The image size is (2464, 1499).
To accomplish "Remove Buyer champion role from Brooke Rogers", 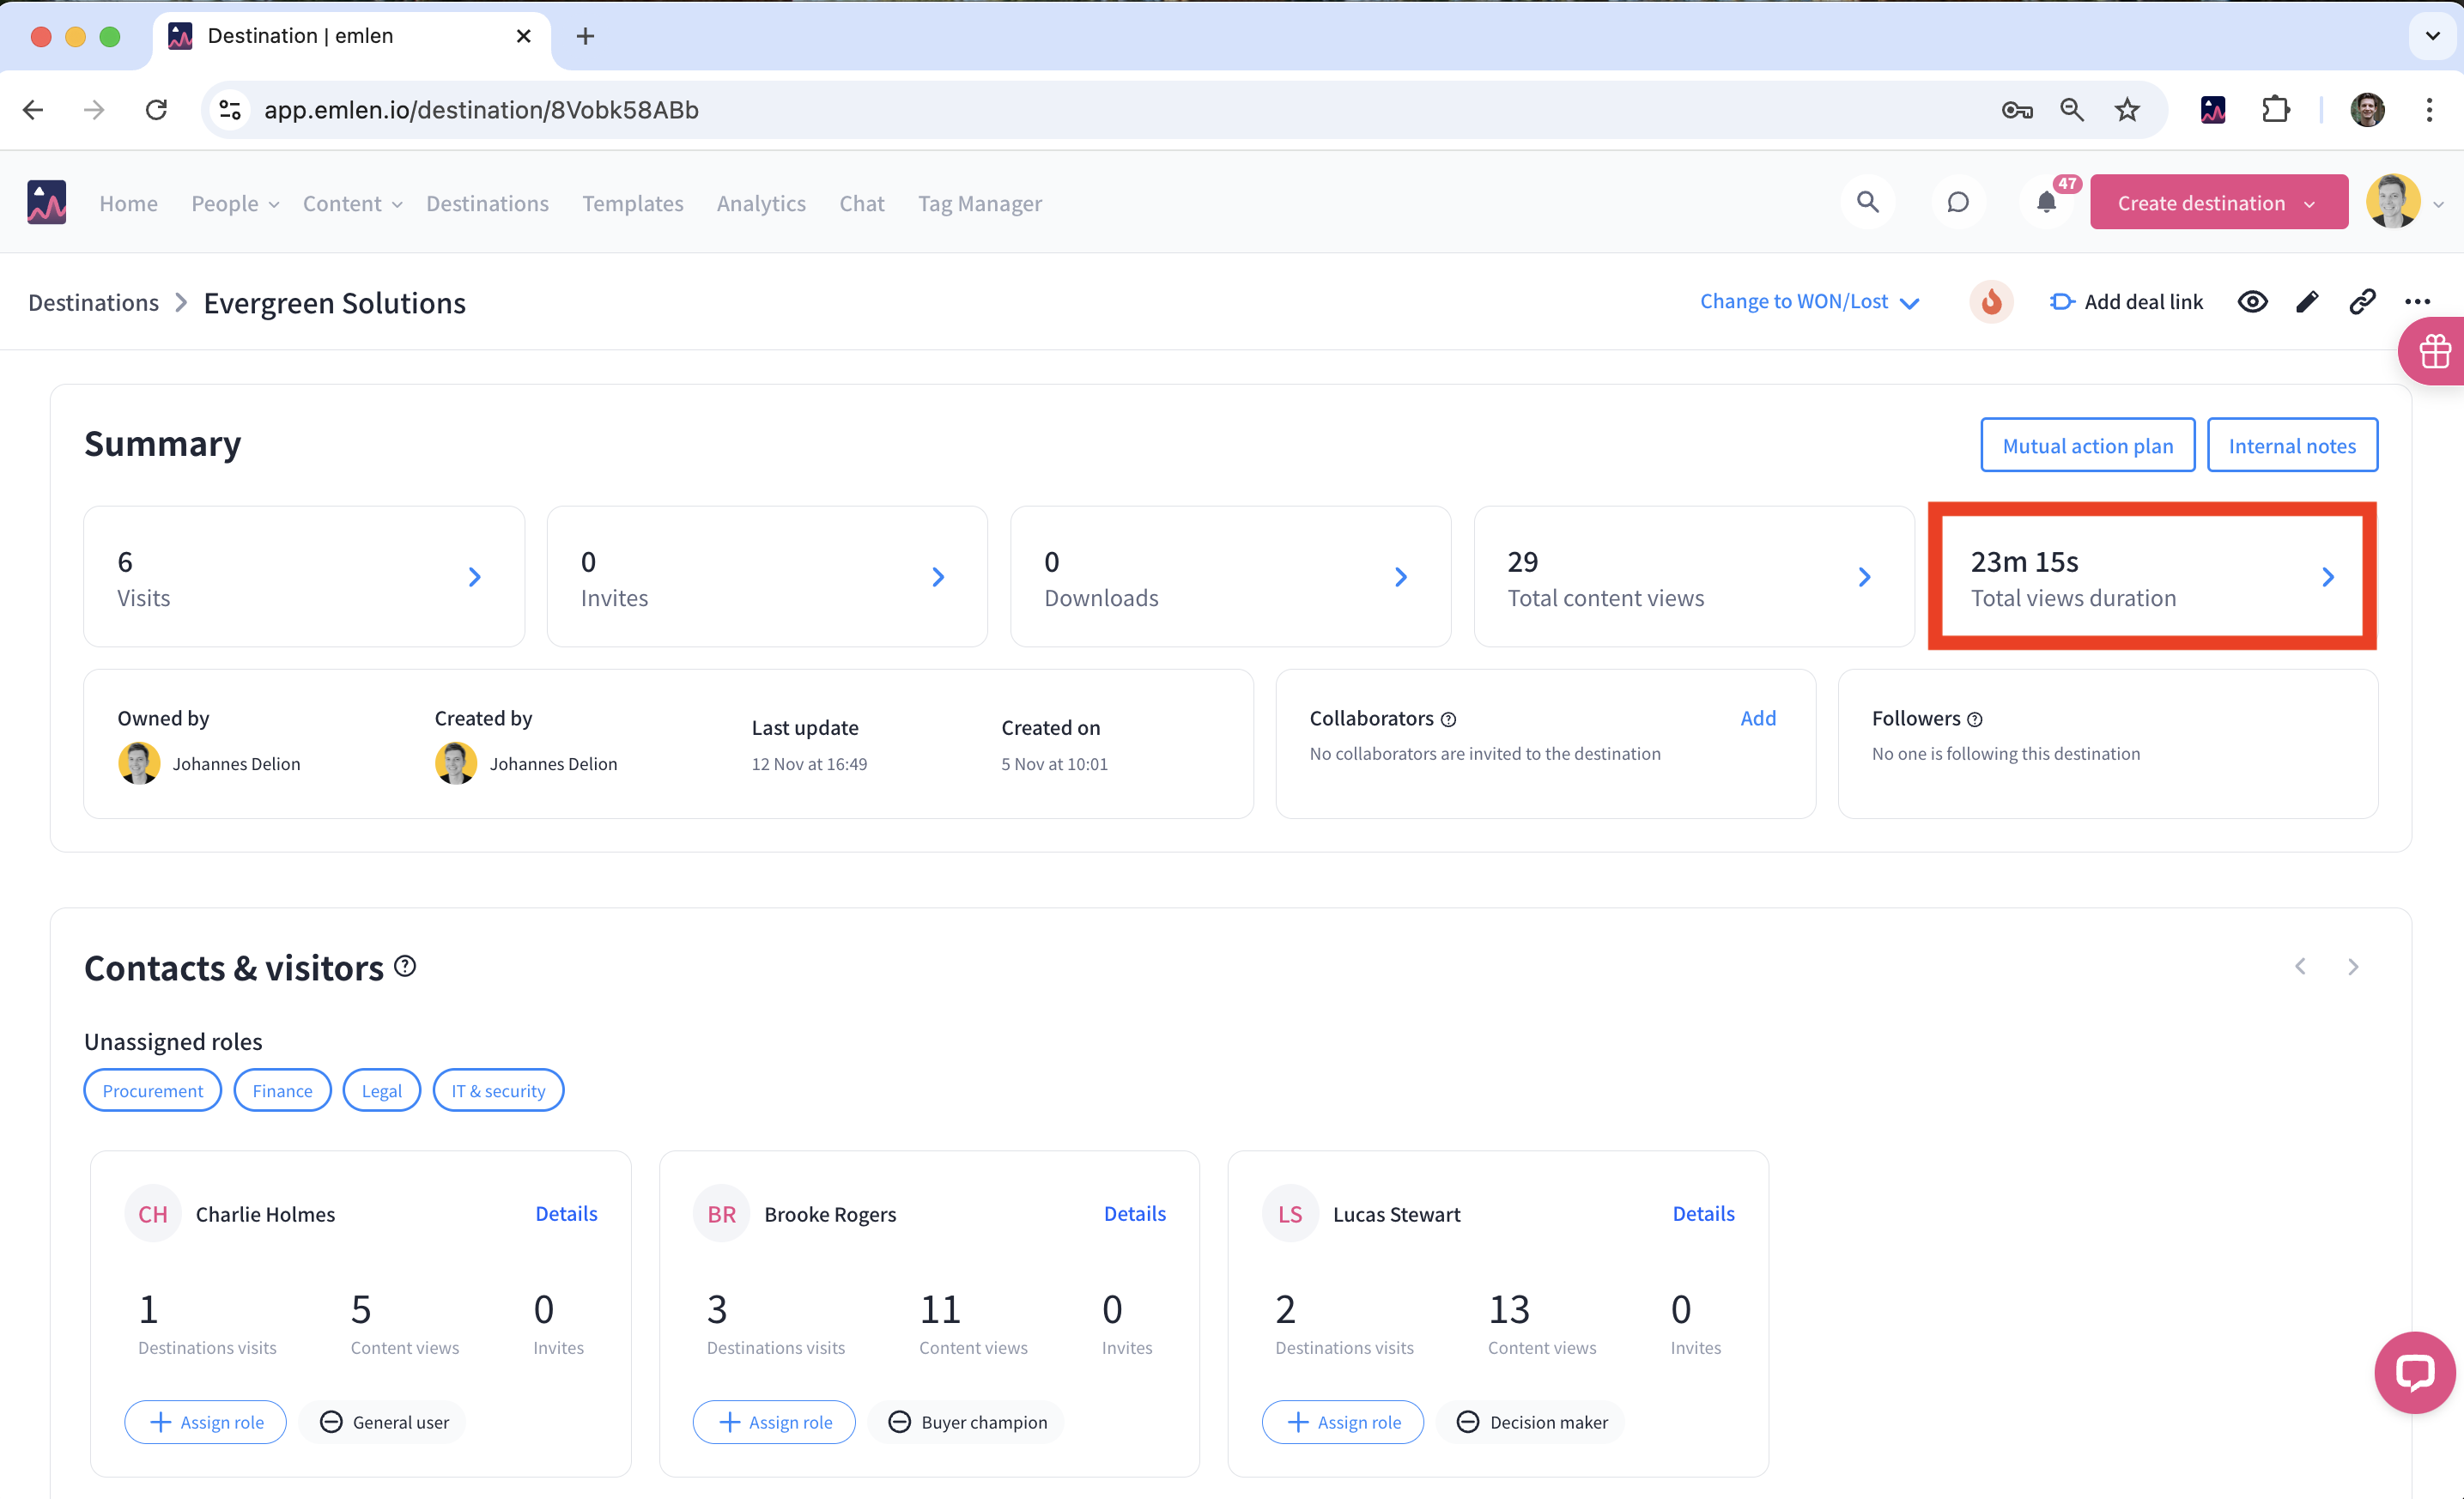I will point(899,1422).
